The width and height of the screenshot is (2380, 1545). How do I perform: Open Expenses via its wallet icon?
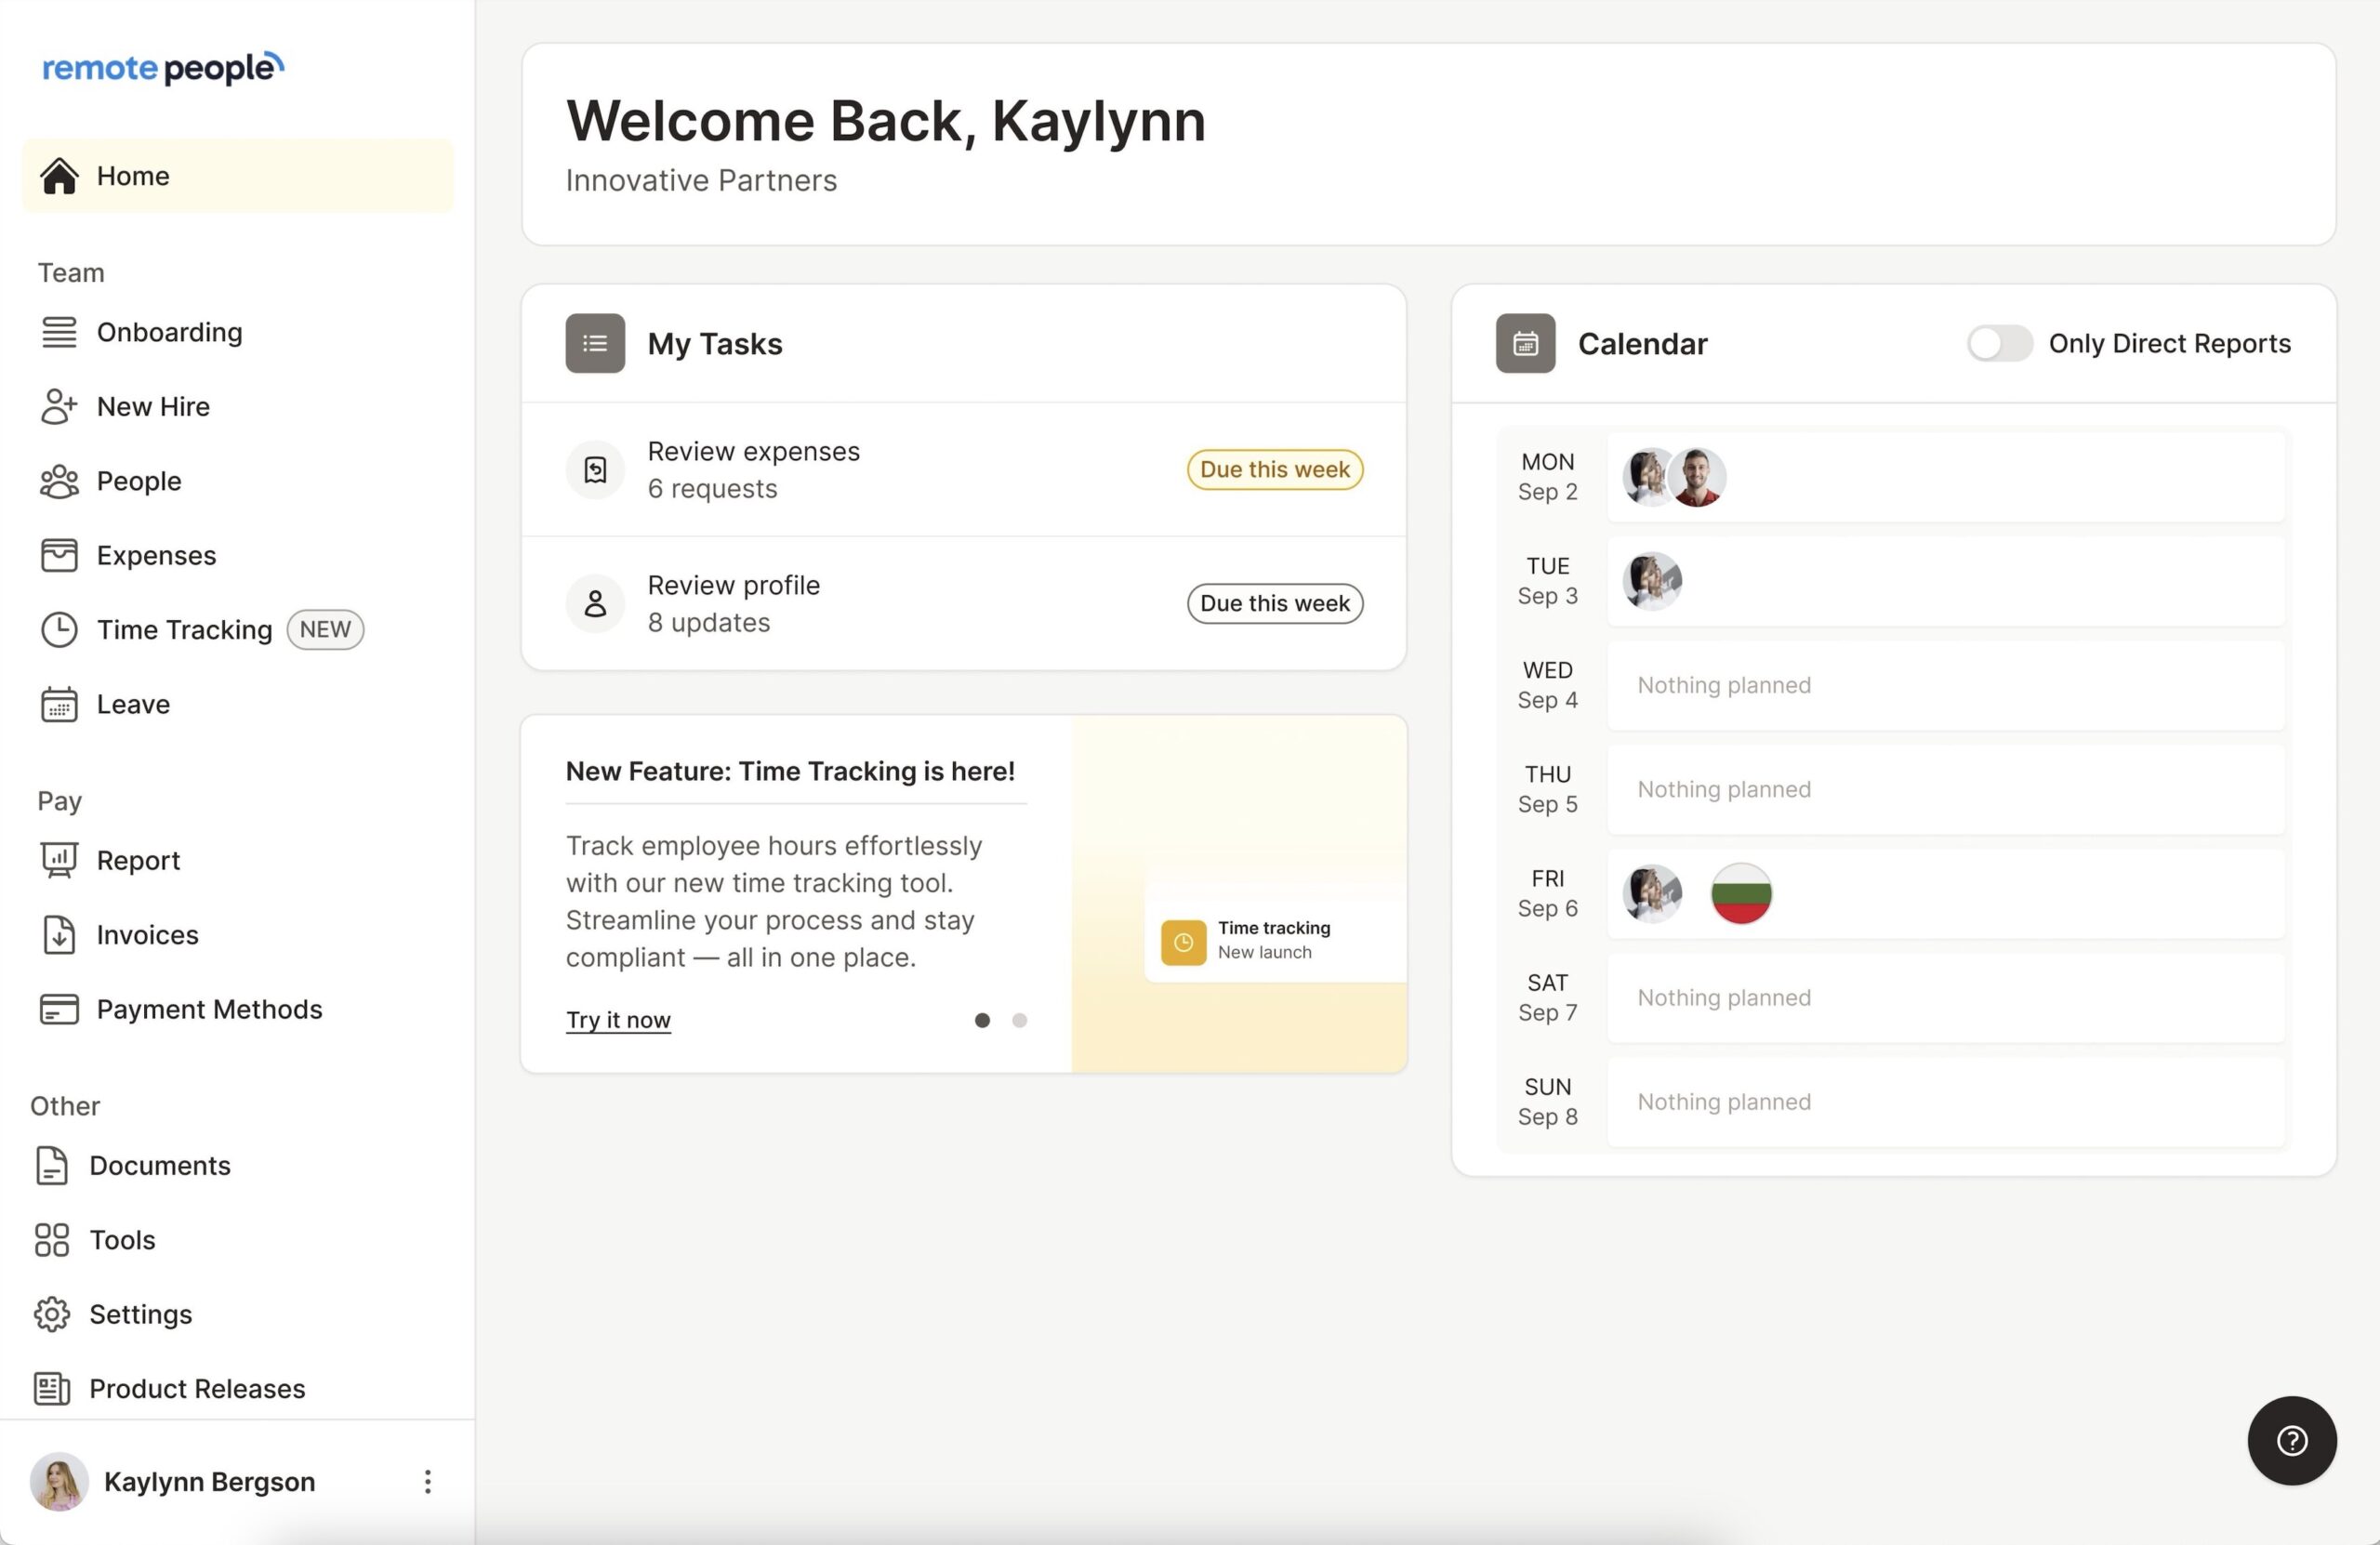pos(59,555)
